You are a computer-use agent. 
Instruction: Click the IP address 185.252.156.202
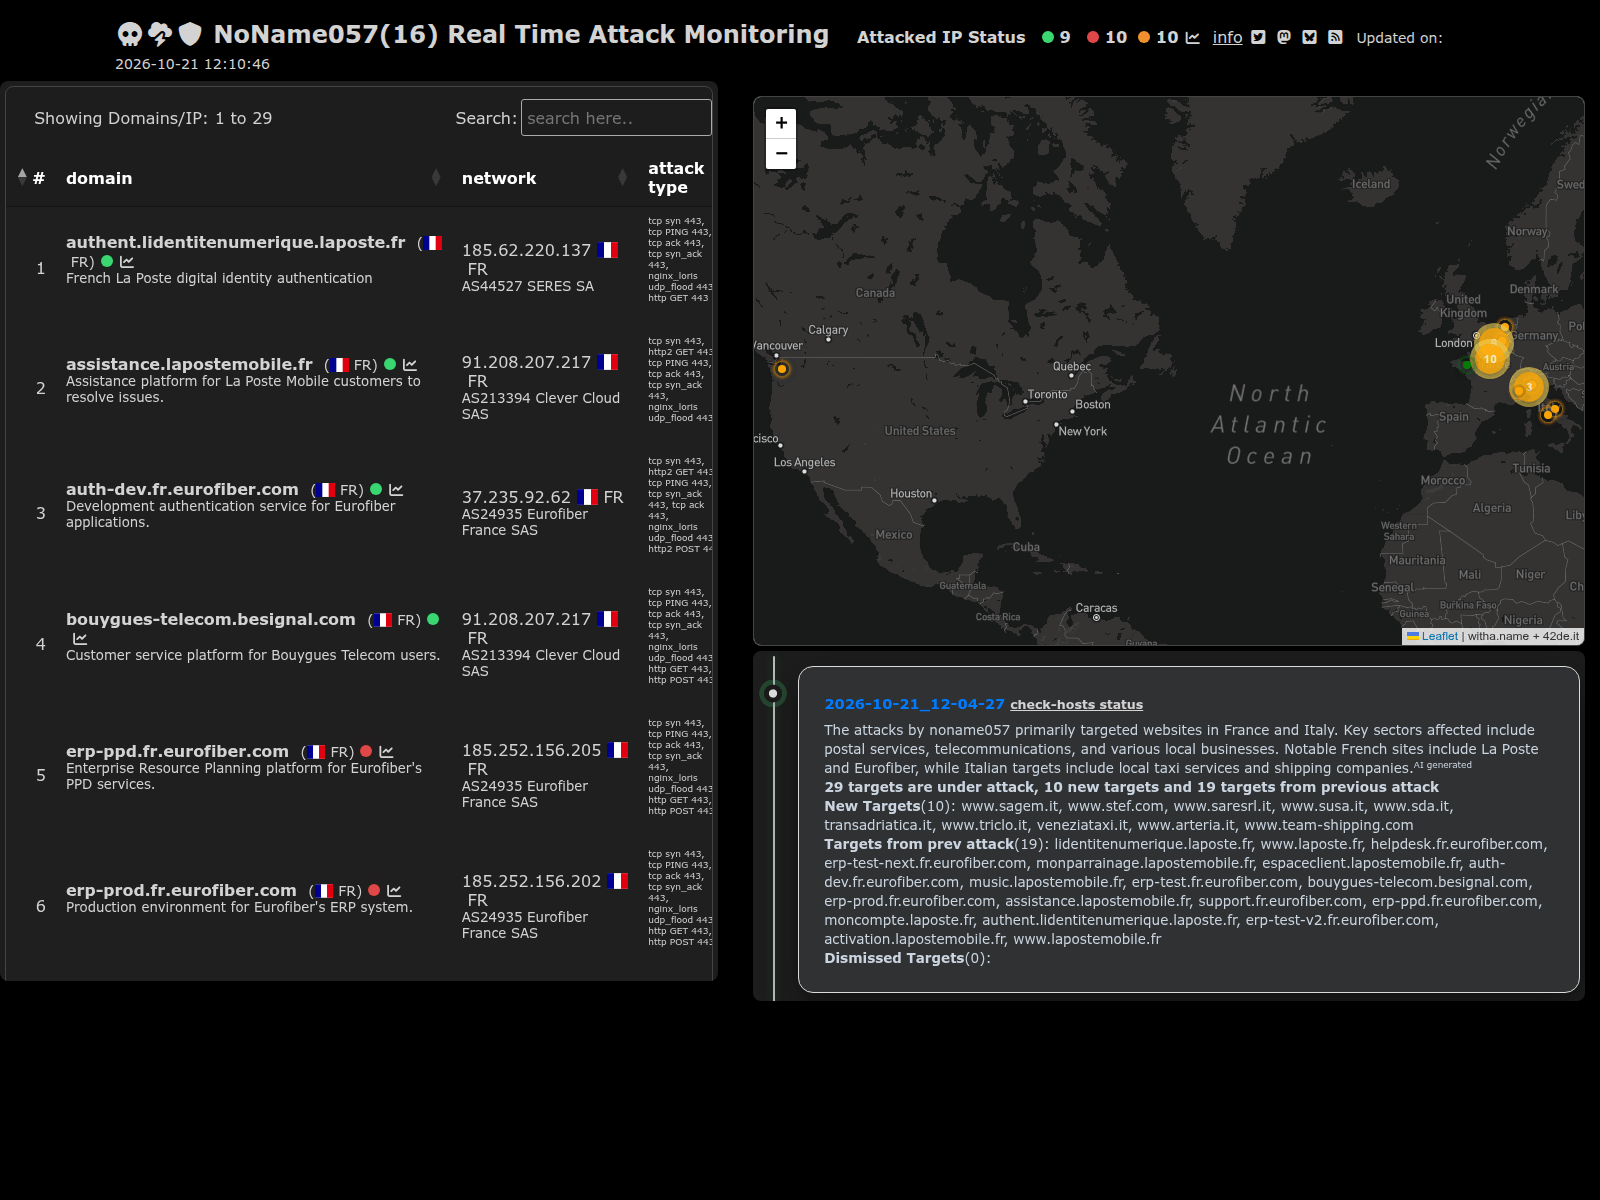(x=531, y=881)
